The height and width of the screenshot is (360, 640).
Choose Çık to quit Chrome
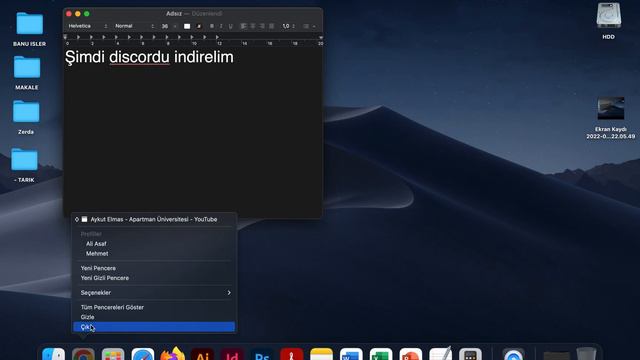(154, 327)
